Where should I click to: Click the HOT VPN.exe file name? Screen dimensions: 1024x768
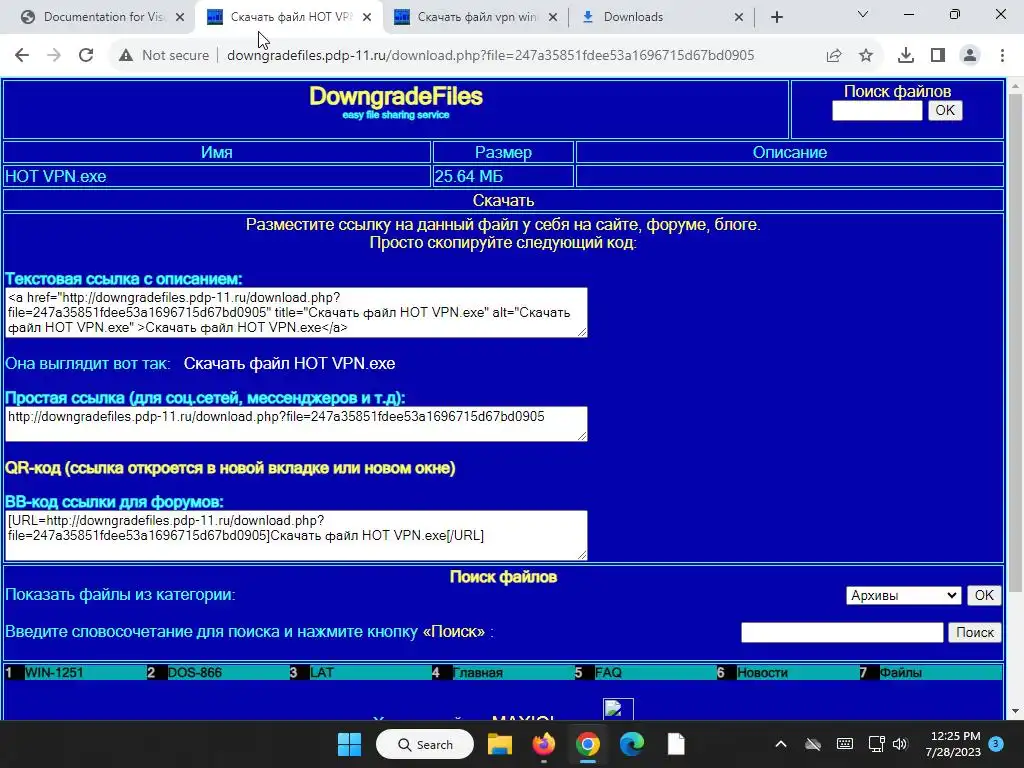[56, 176]
